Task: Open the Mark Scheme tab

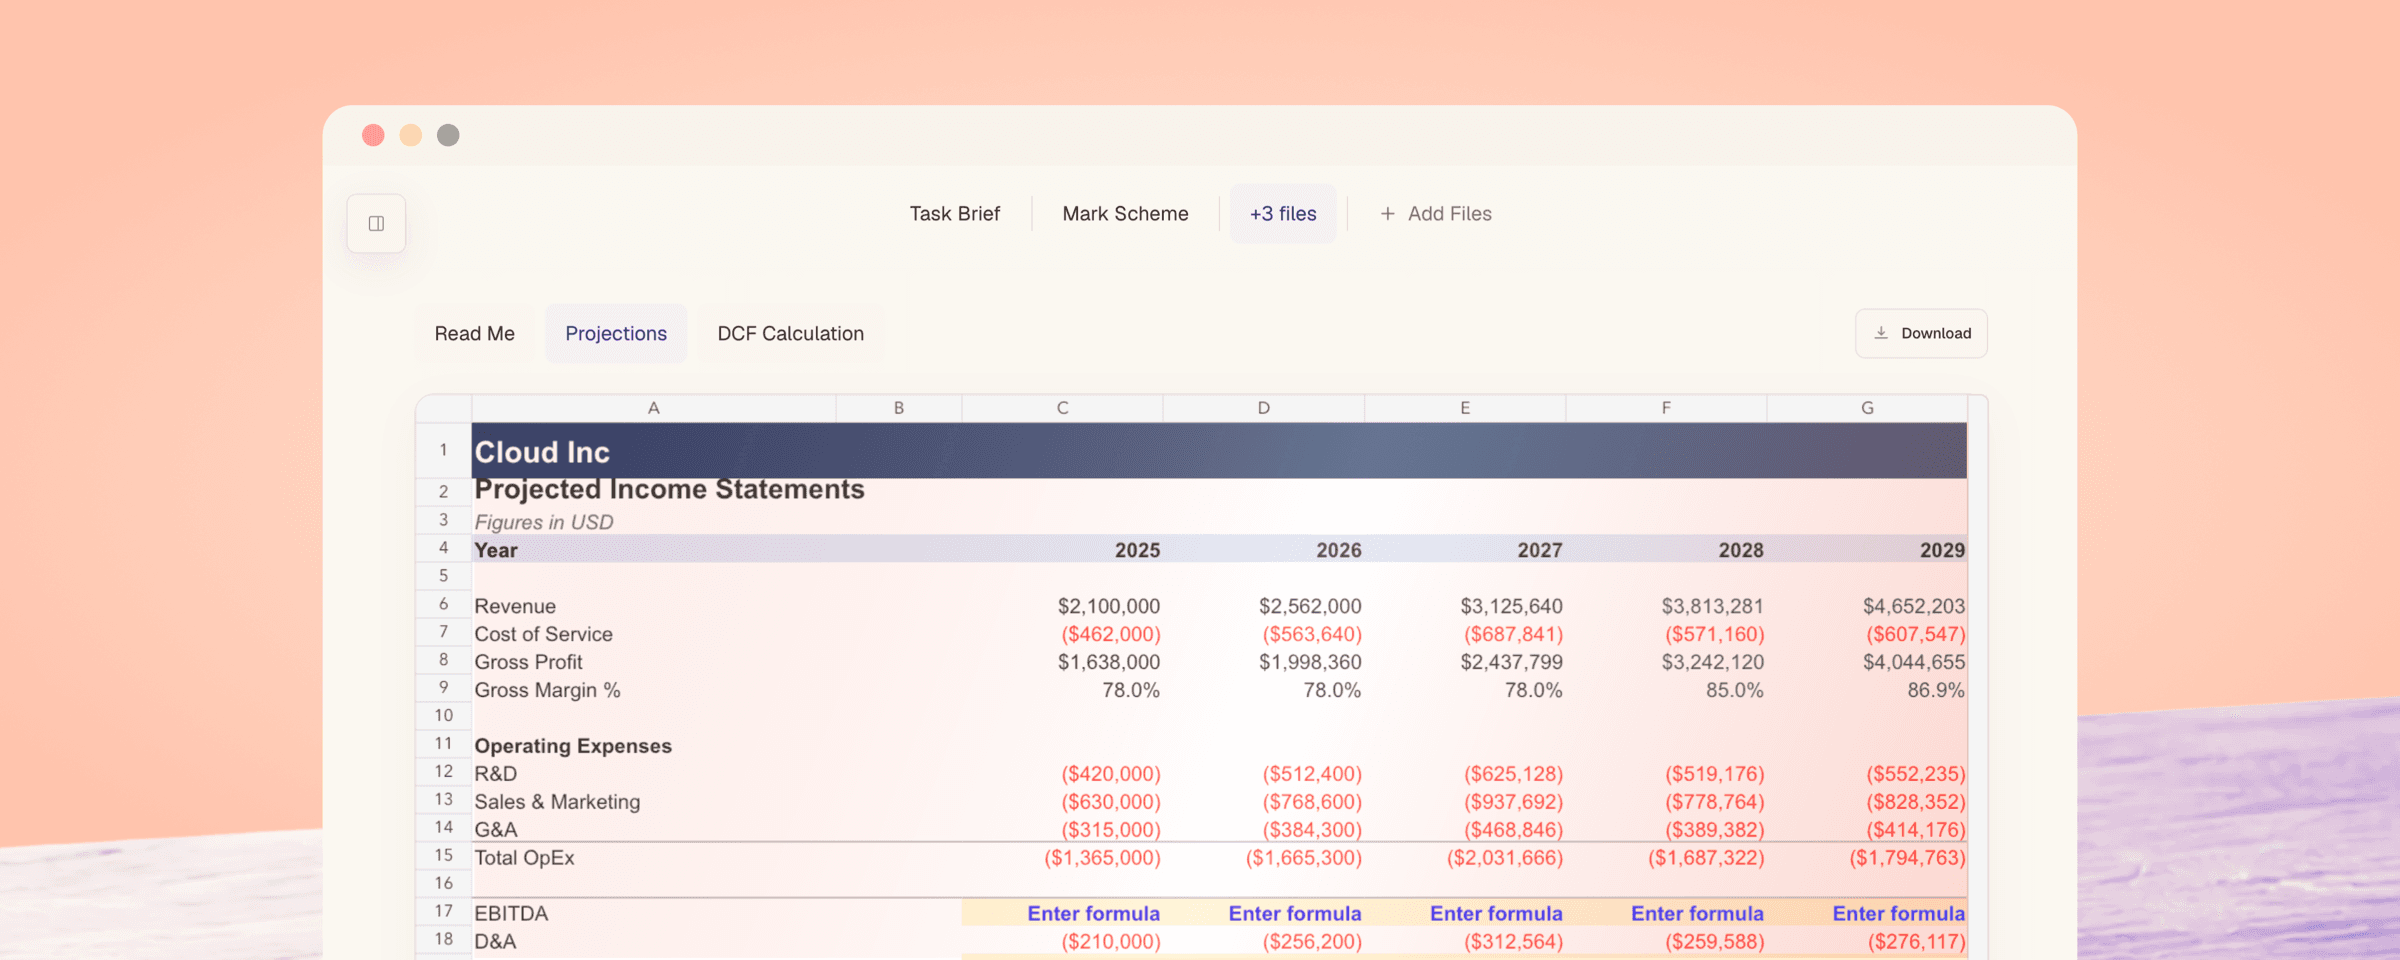Action: tap(1125, 214)
